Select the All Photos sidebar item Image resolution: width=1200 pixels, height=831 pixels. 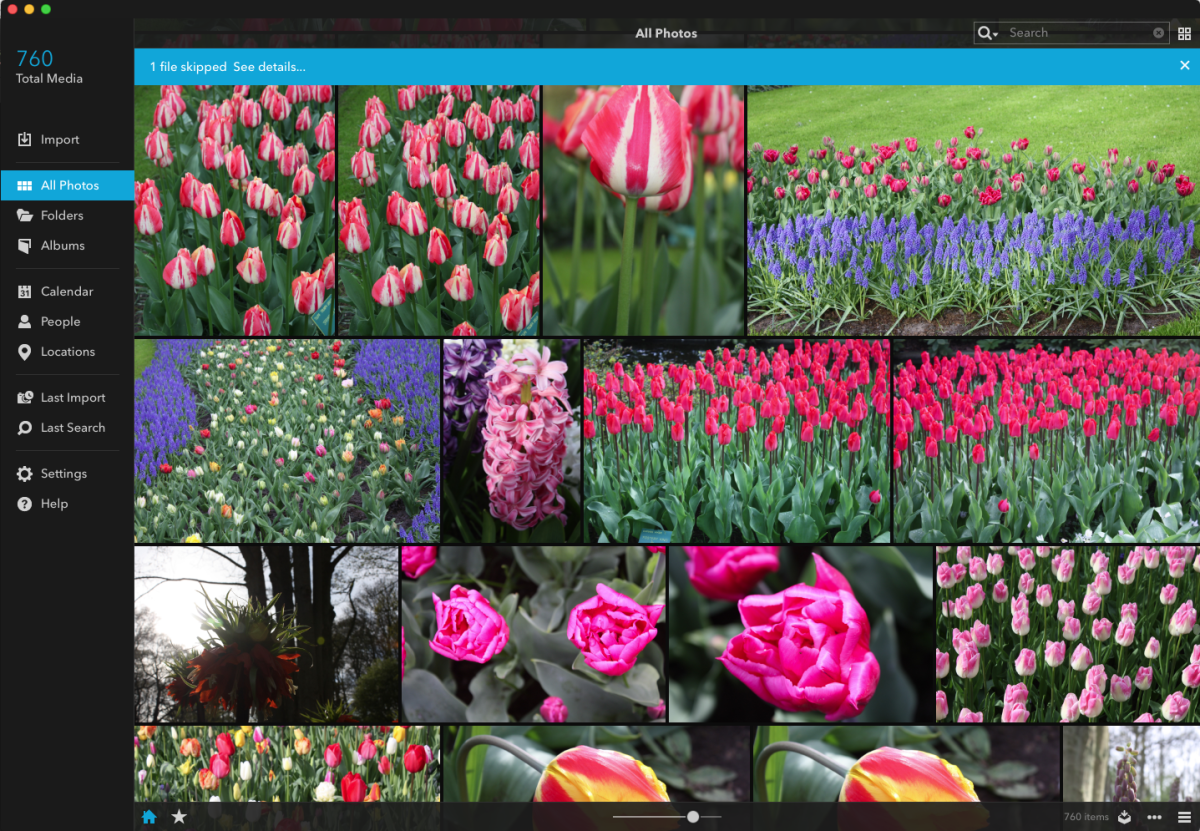tap(69, 186)
